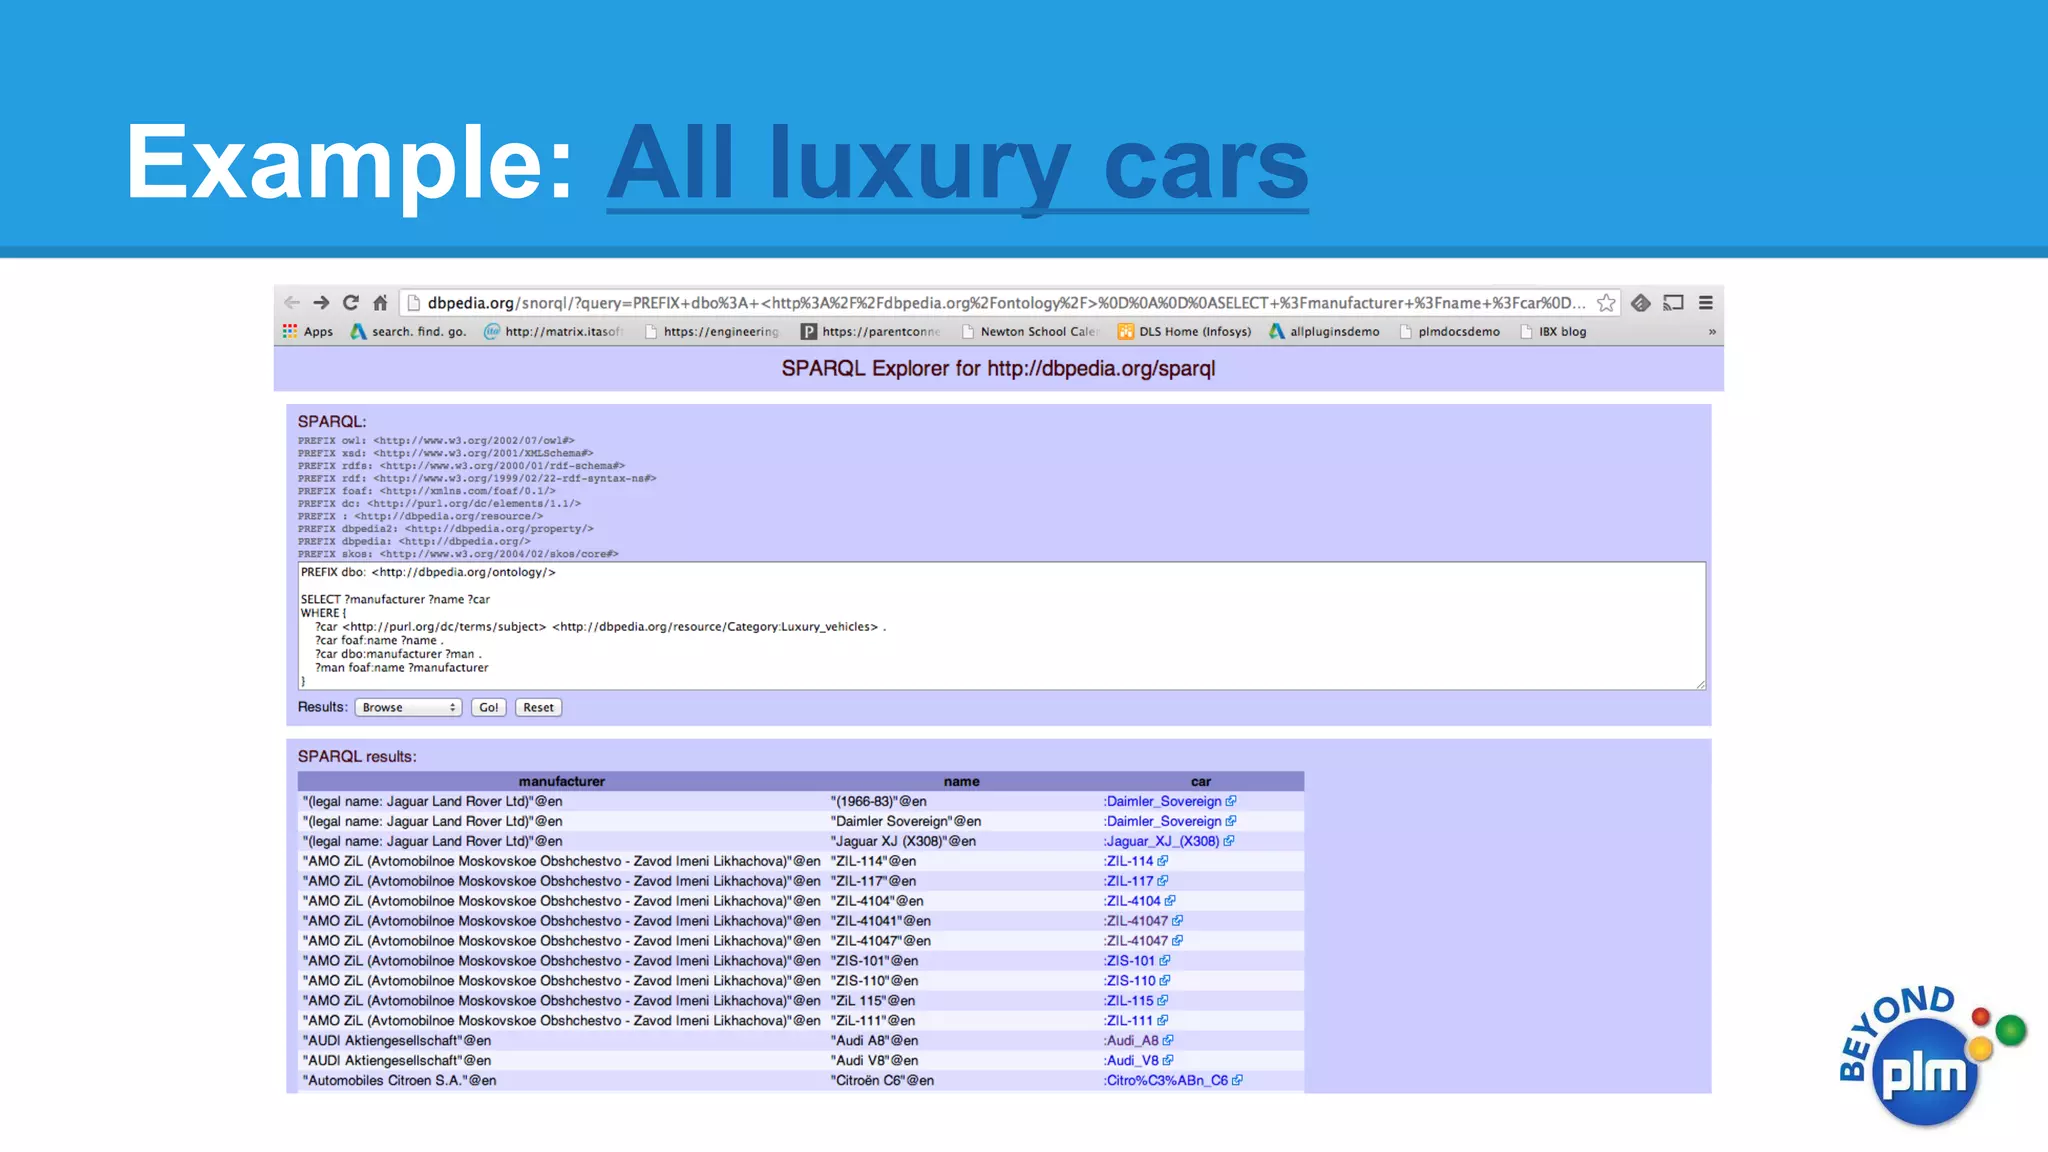The height and width of the screenshot is (1152, 2048).
Task: Open the :ZIS-101 resource link
Action: (x=1129, y=960)
